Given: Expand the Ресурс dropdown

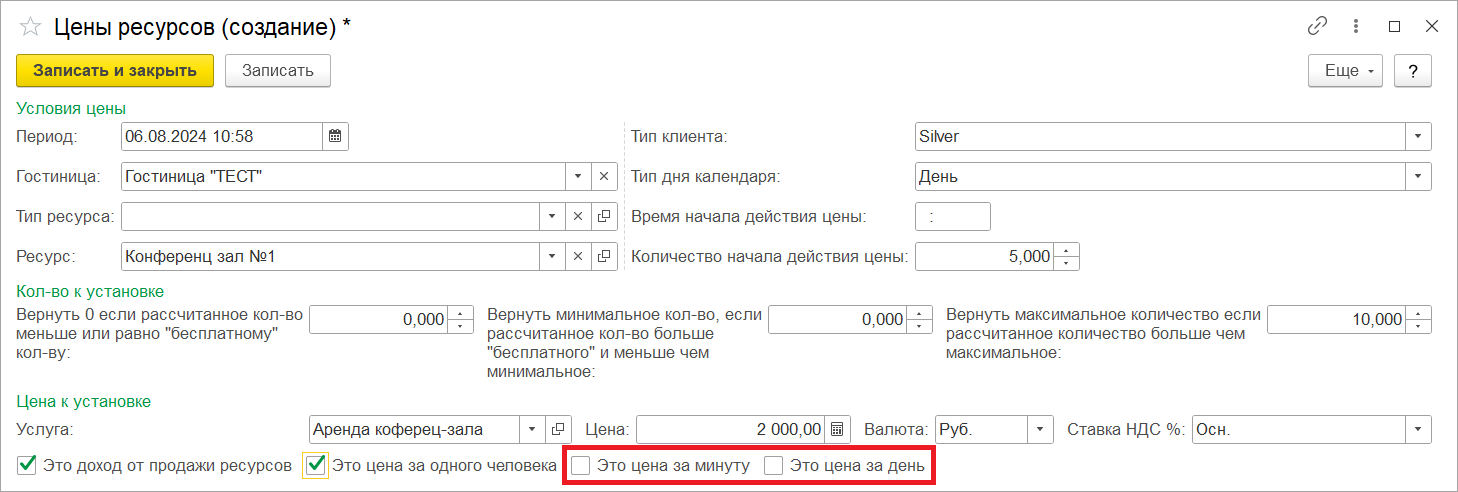Looking at the screenshot, I should (553, 257).
